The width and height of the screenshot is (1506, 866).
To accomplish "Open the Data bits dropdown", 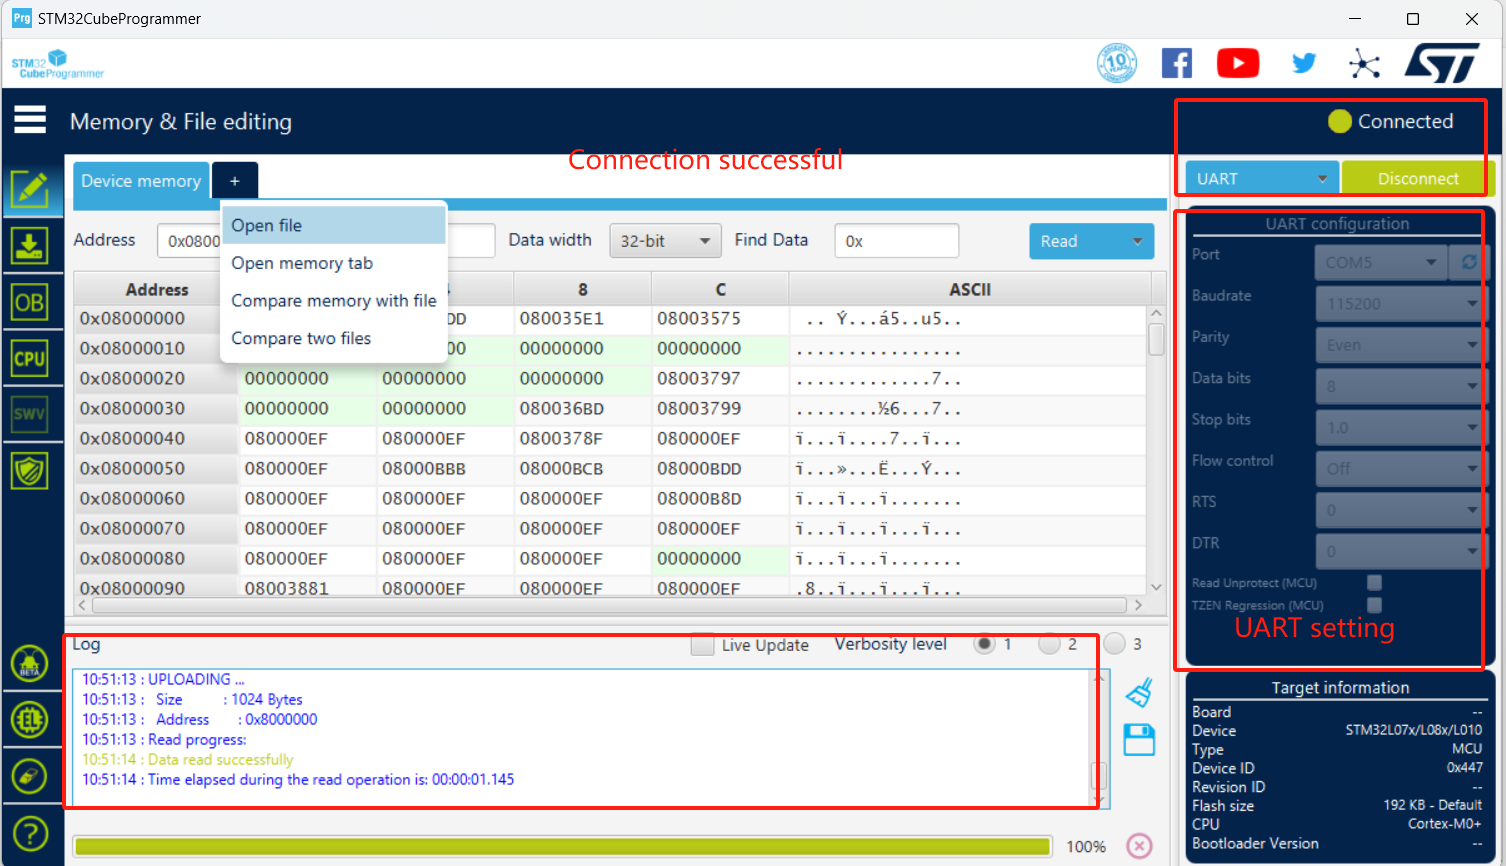I will tap(1400, 386).
